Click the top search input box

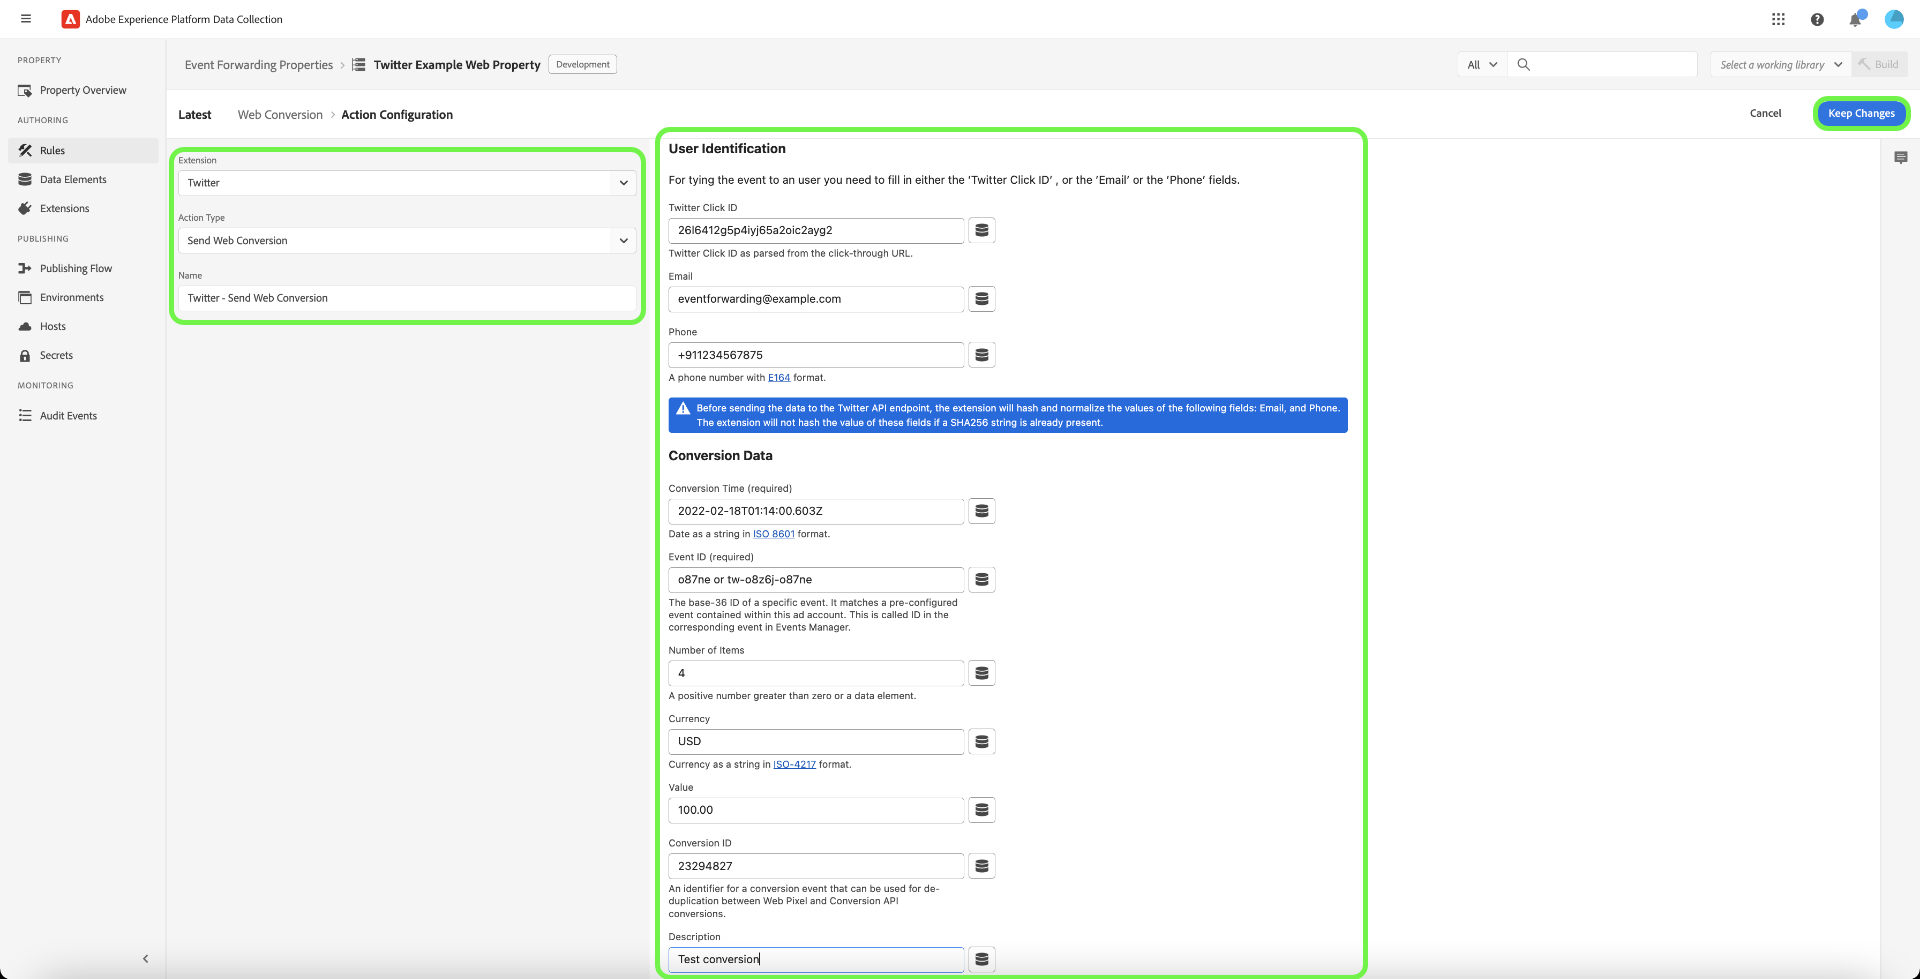[x=1602, y=65]
